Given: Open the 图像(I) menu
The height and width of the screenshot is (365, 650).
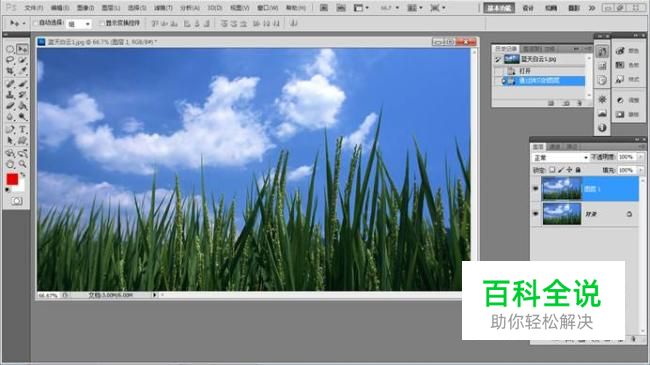Looking at the screenshot, I should click(85, 8).
